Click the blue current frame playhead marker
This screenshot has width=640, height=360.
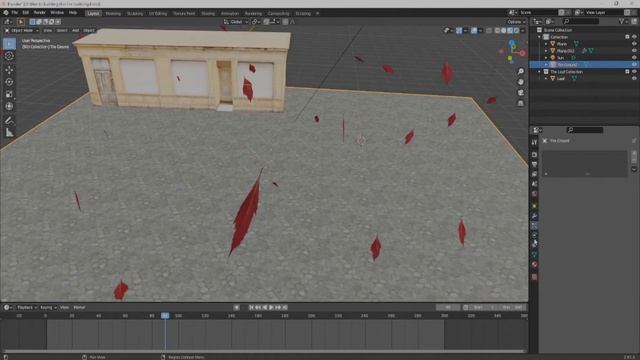point(165,316)
